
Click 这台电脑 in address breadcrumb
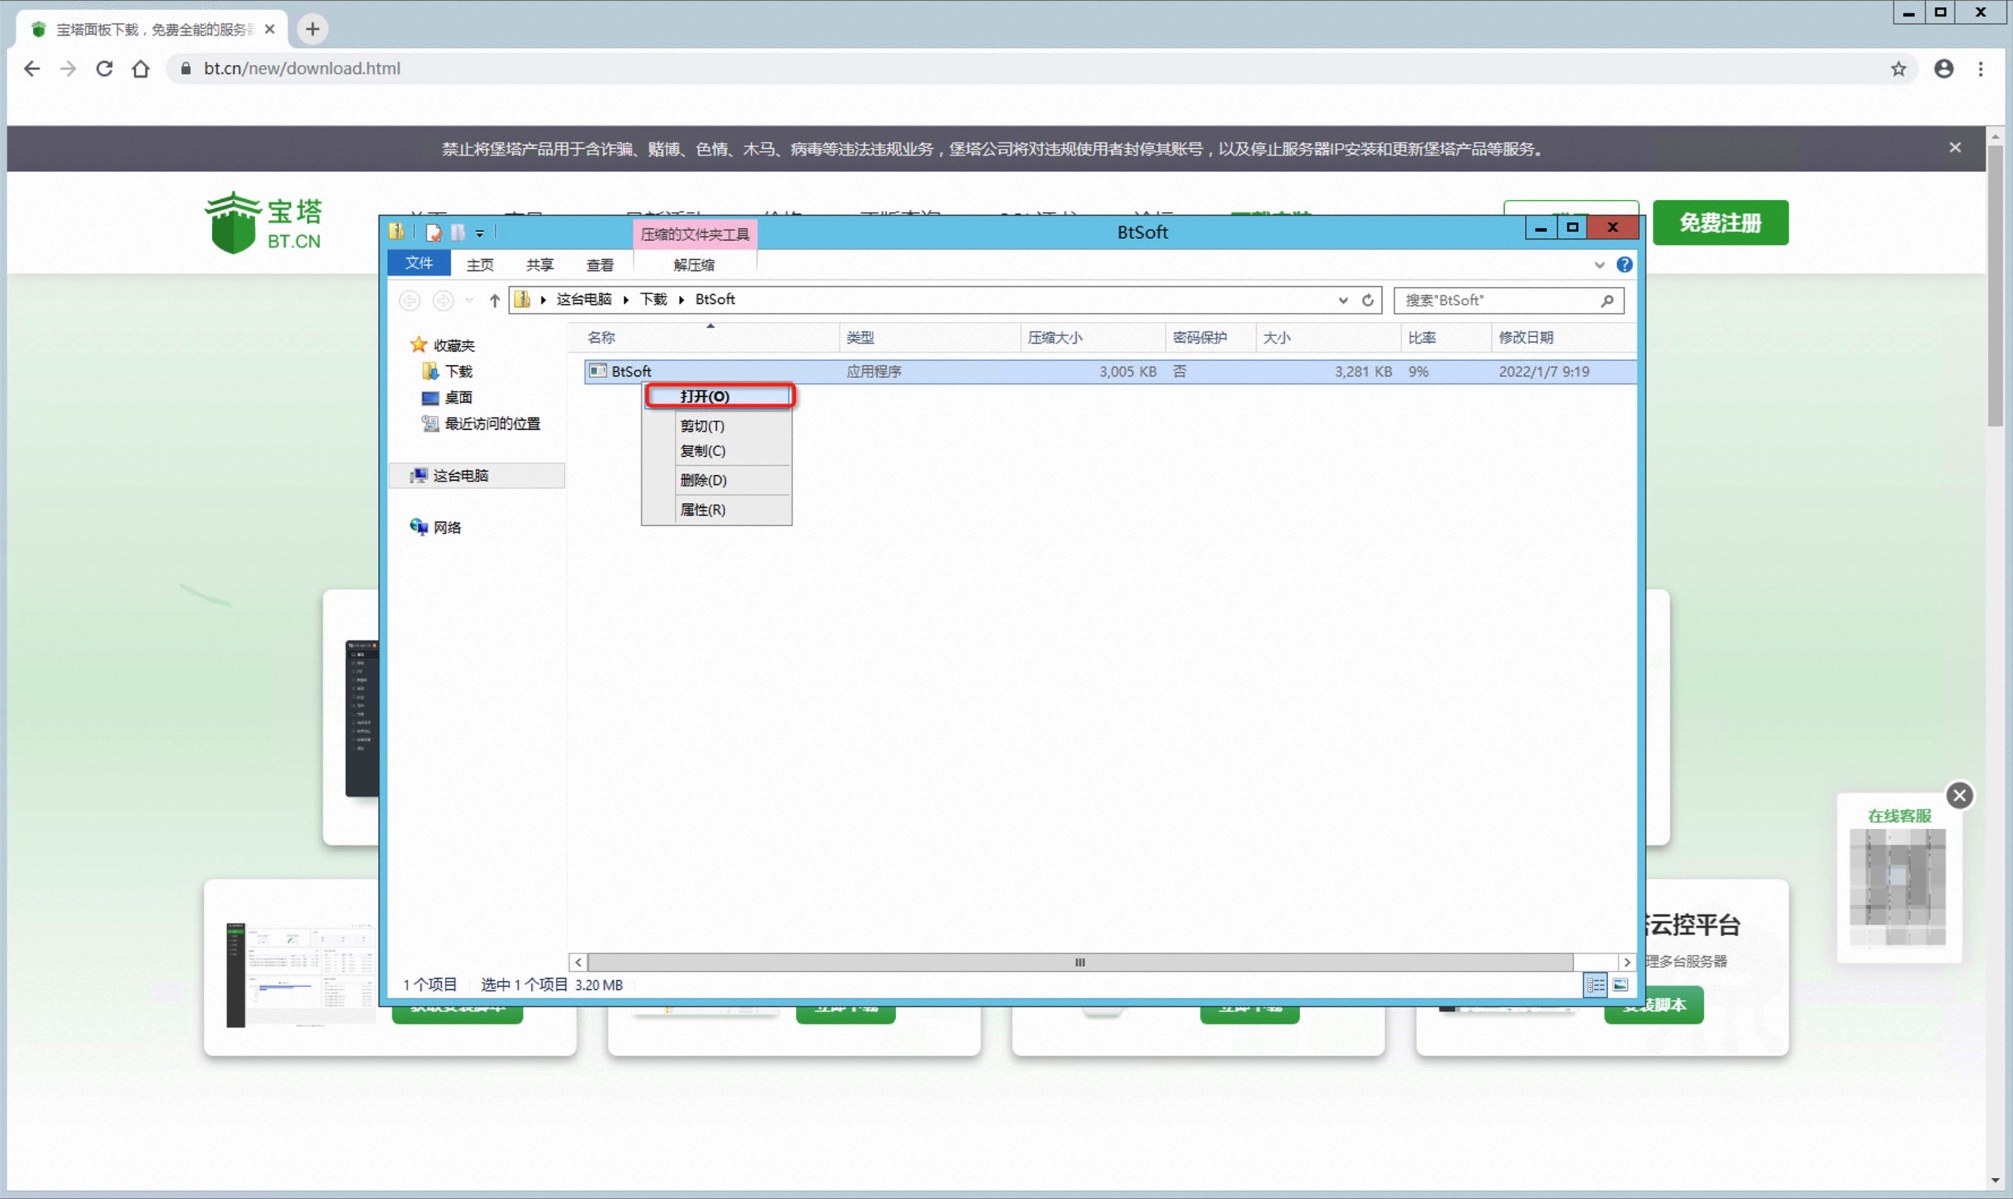tap(584, 299)
